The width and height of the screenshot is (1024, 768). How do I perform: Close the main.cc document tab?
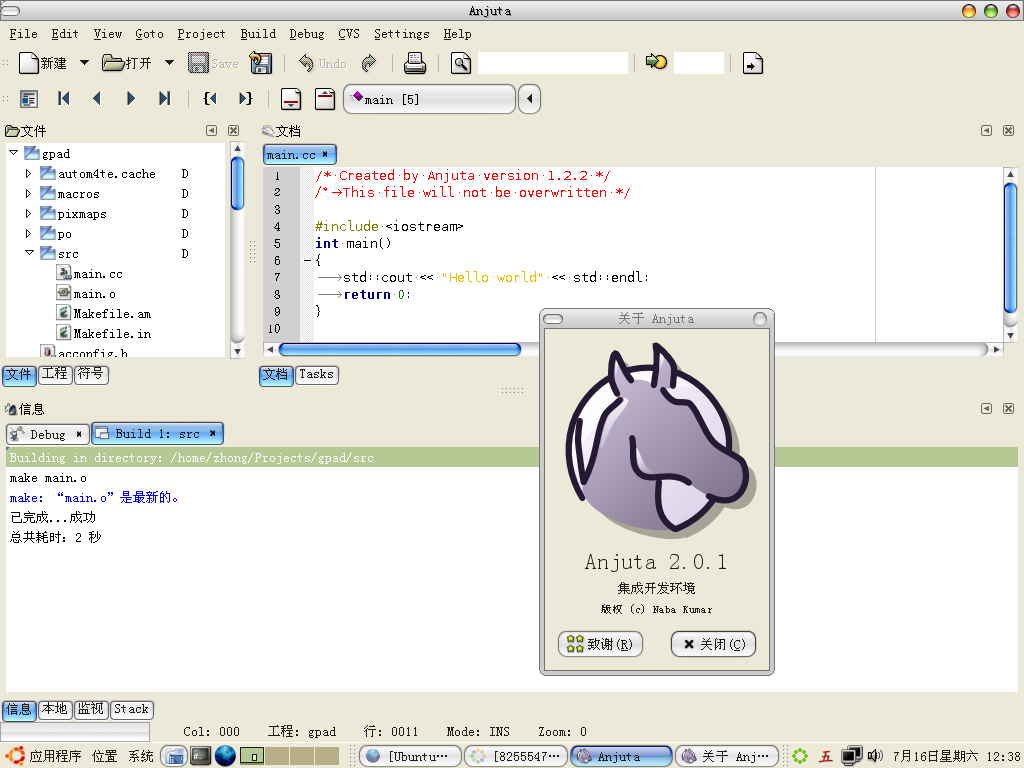click(325, 154)
